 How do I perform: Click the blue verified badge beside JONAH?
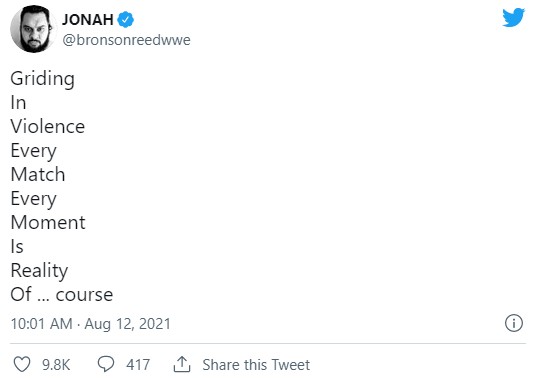tap(126, 19)
